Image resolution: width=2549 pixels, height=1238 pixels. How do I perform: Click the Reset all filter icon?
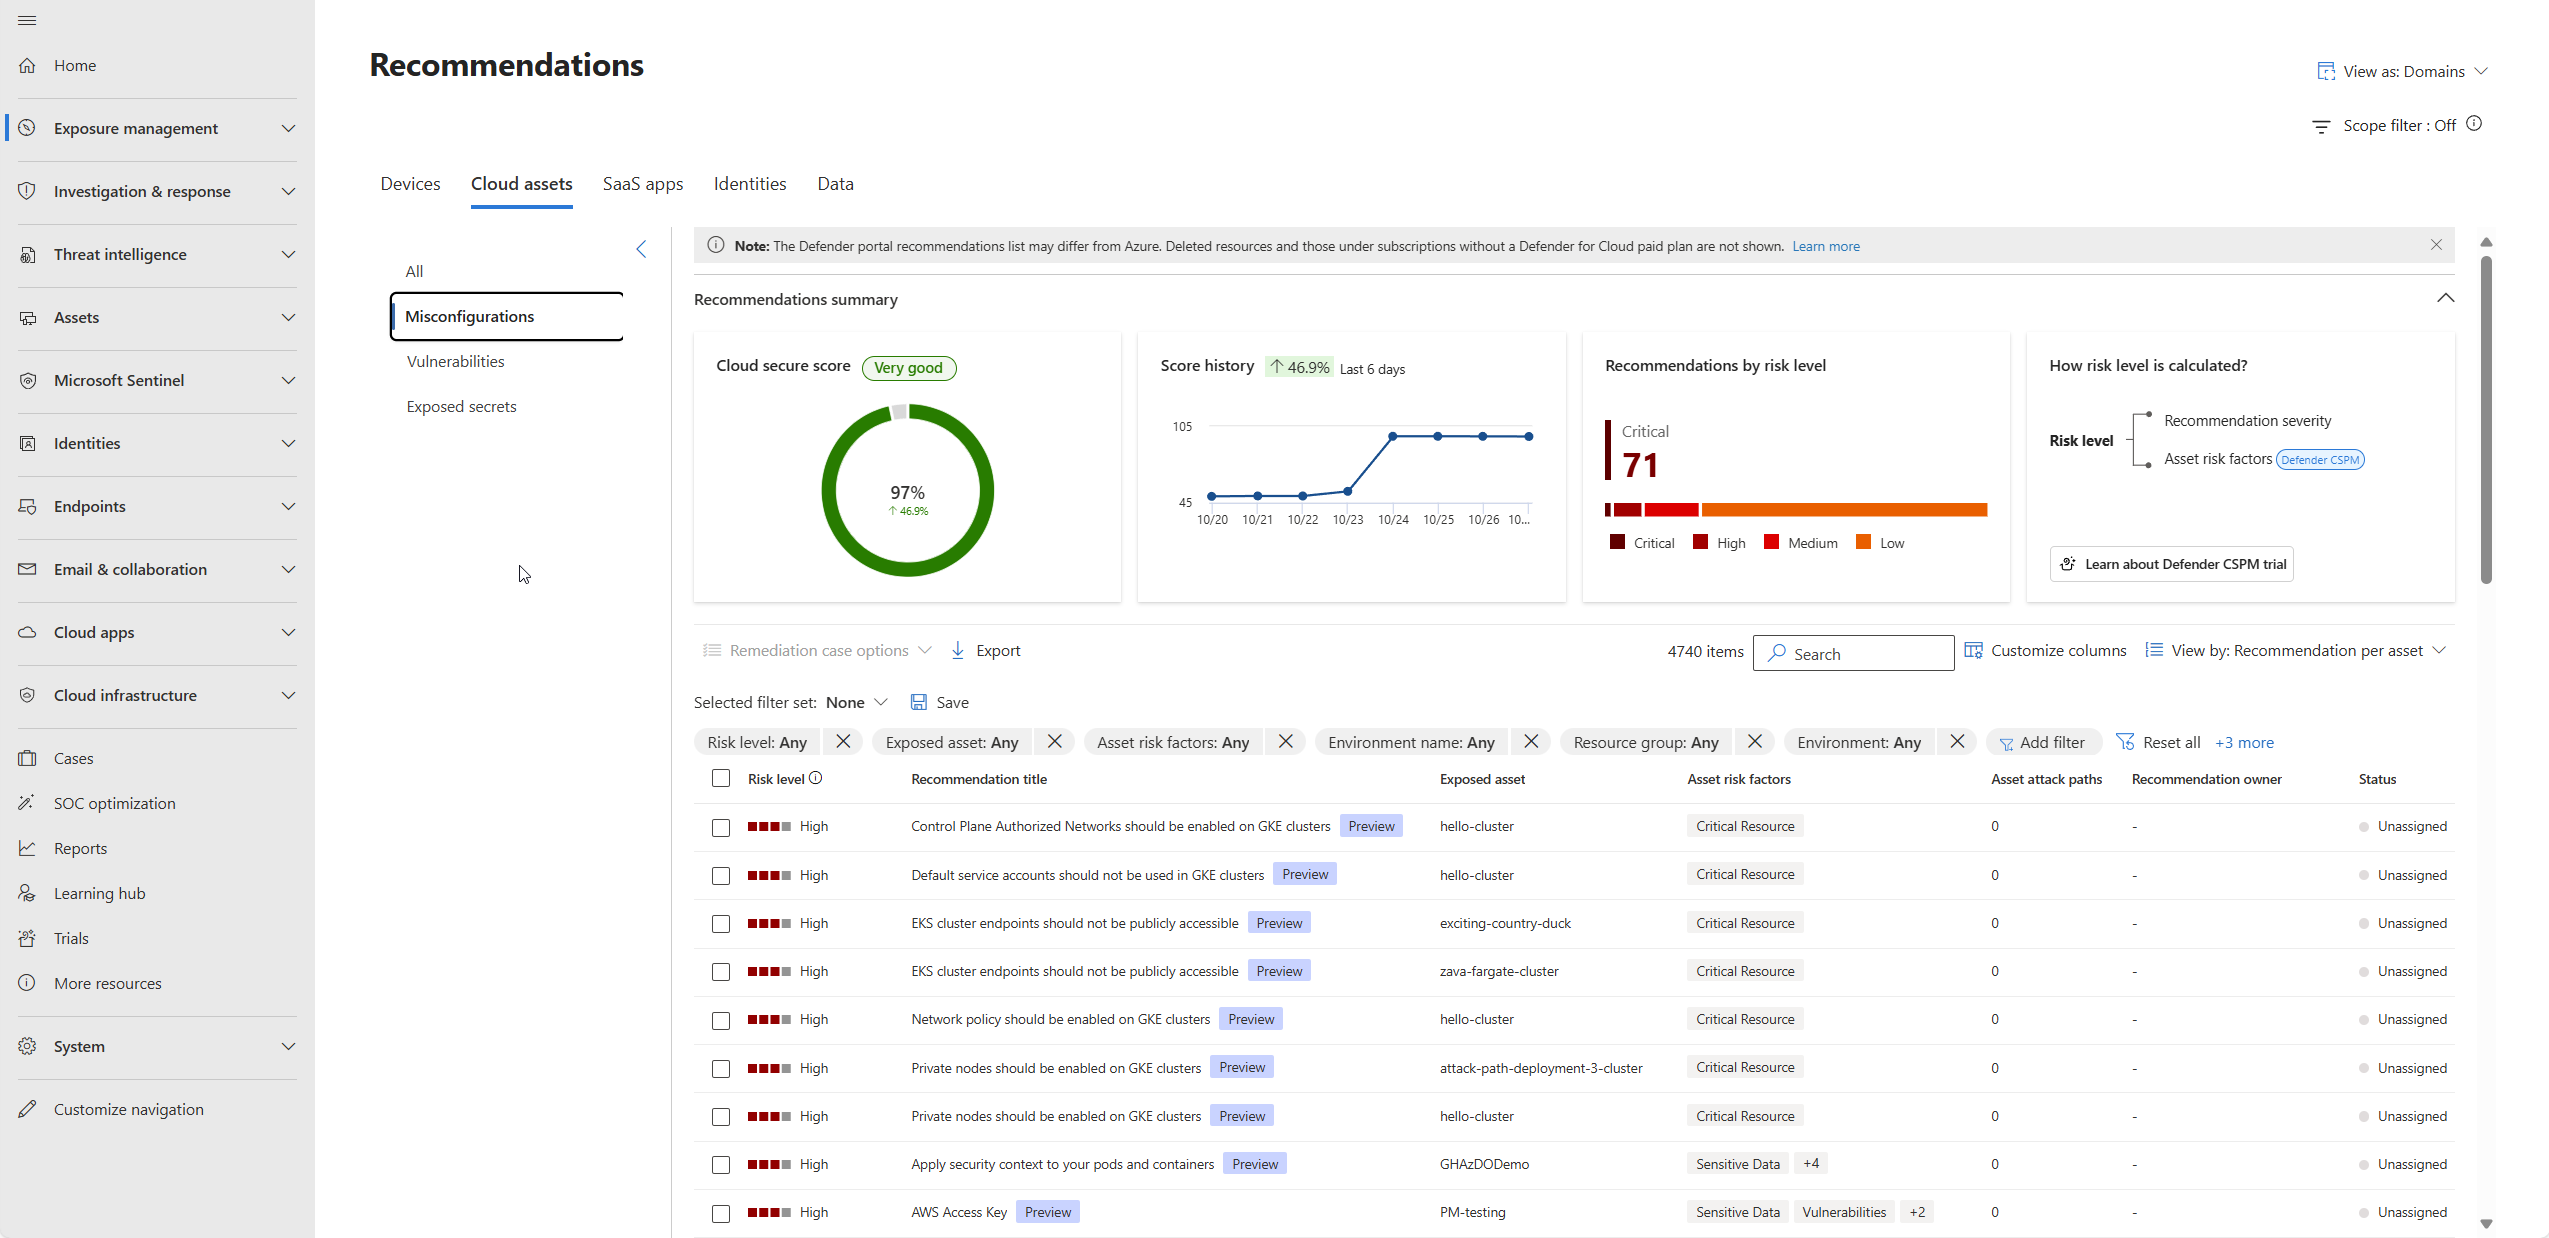[2125, 742]
